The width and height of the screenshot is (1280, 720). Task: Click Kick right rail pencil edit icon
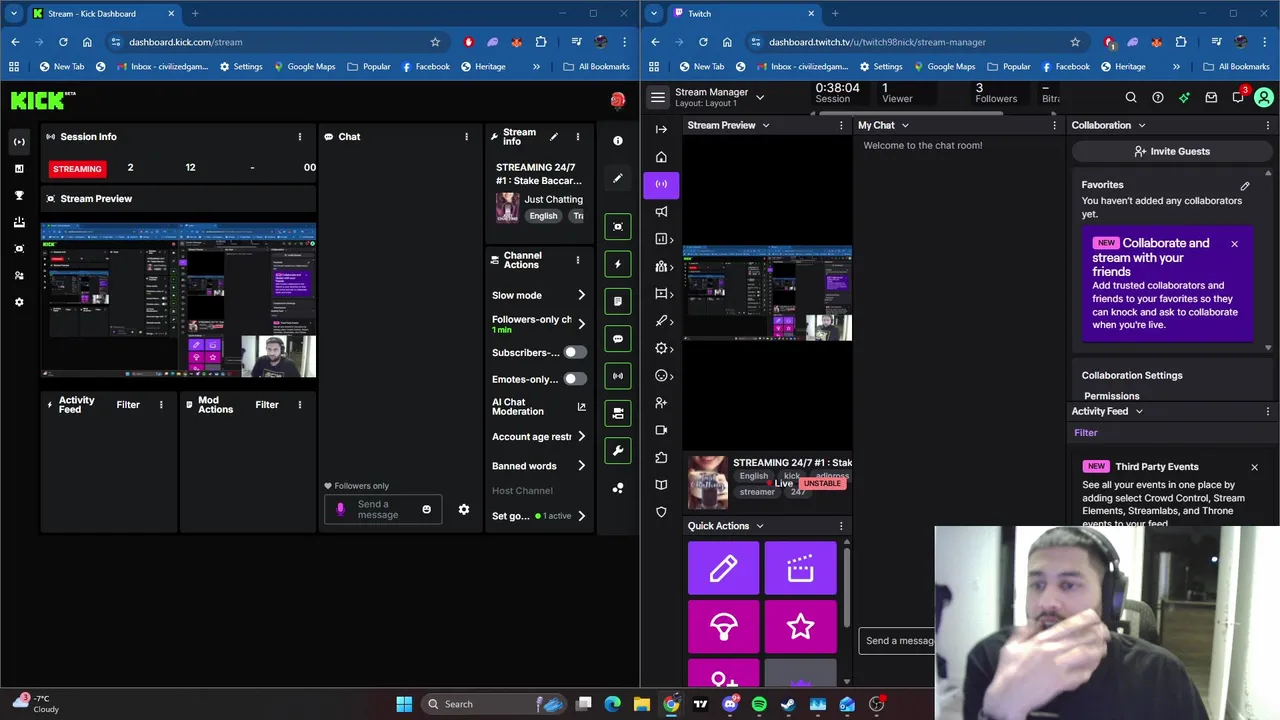pyautogui.click(x=618, y=178)
